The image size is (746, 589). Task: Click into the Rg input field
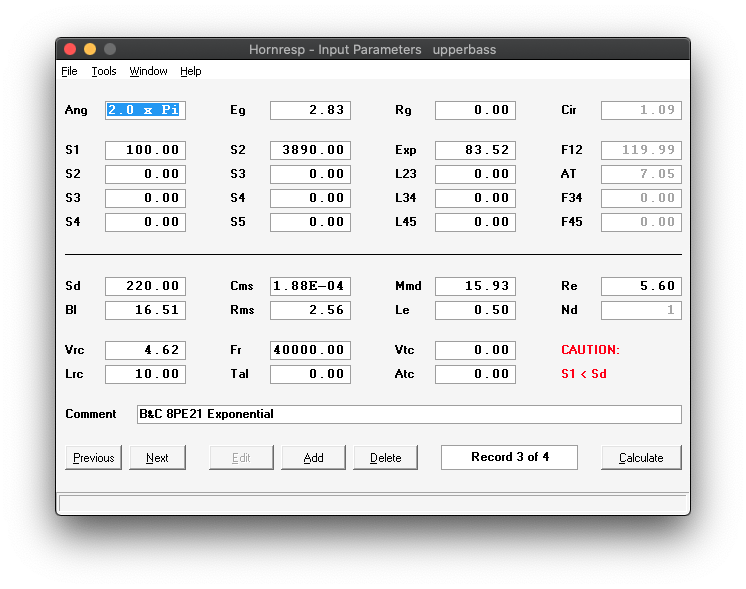click(475, 110)
